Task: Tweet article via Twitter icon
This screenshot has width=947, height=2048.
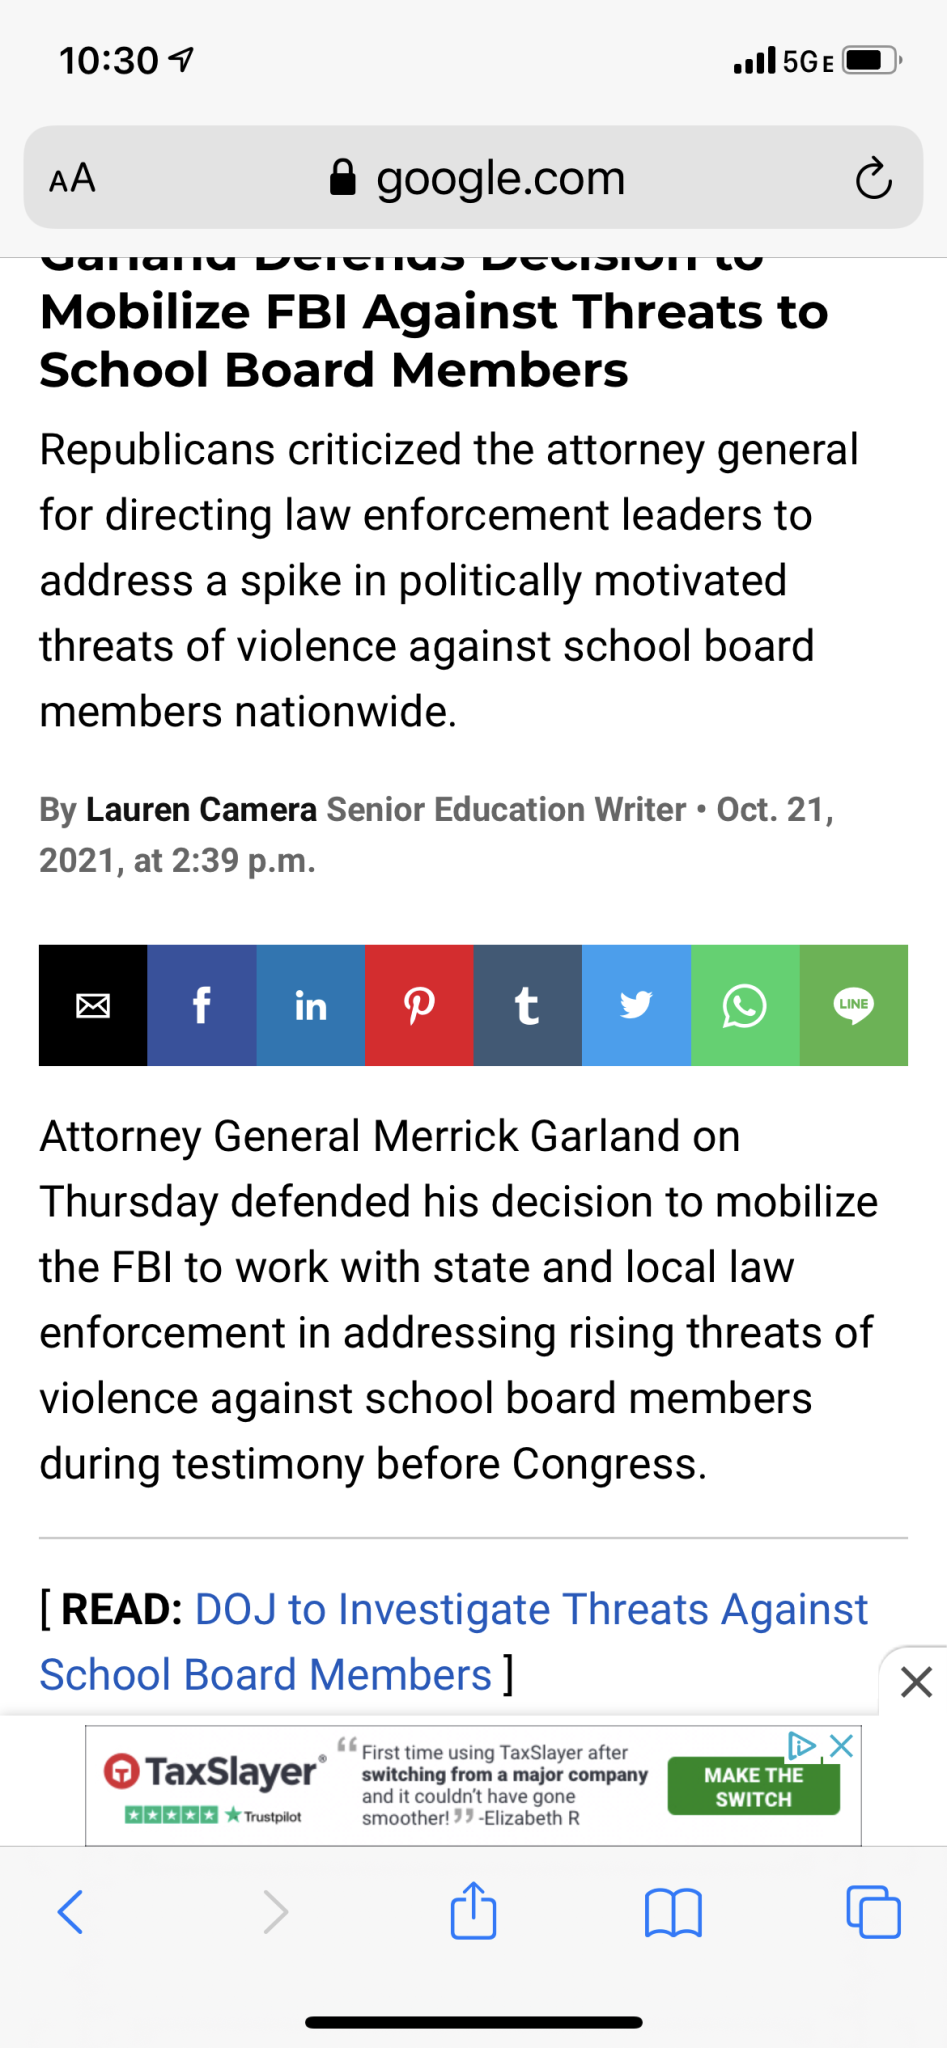Action: tap(636, 1005)
